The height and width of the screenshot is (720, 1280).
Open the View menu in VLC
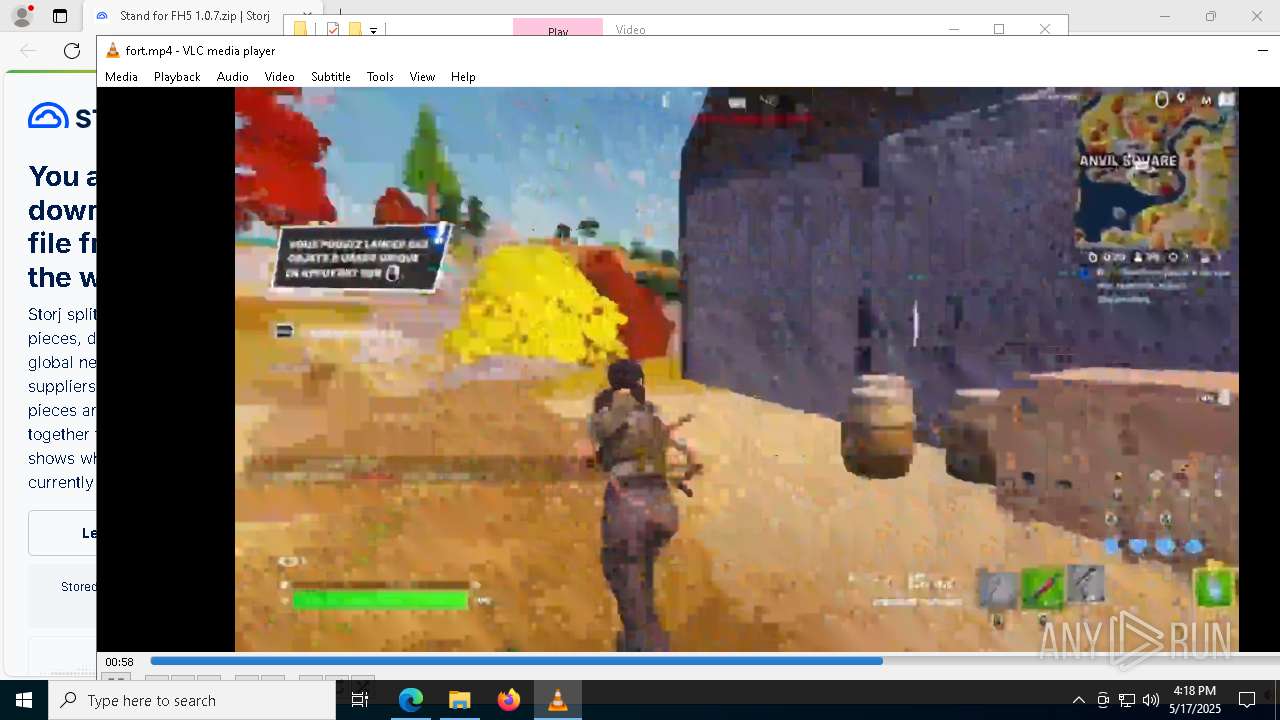[422, 77]
